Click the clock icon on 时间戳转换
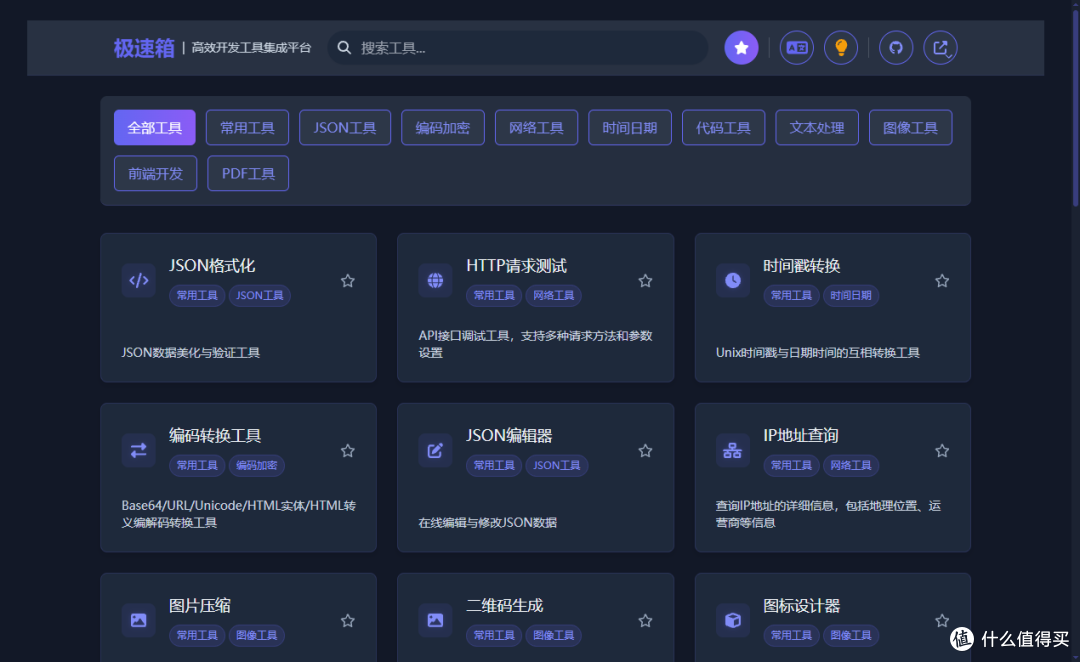1080x662 pixels. click(732, 280)
